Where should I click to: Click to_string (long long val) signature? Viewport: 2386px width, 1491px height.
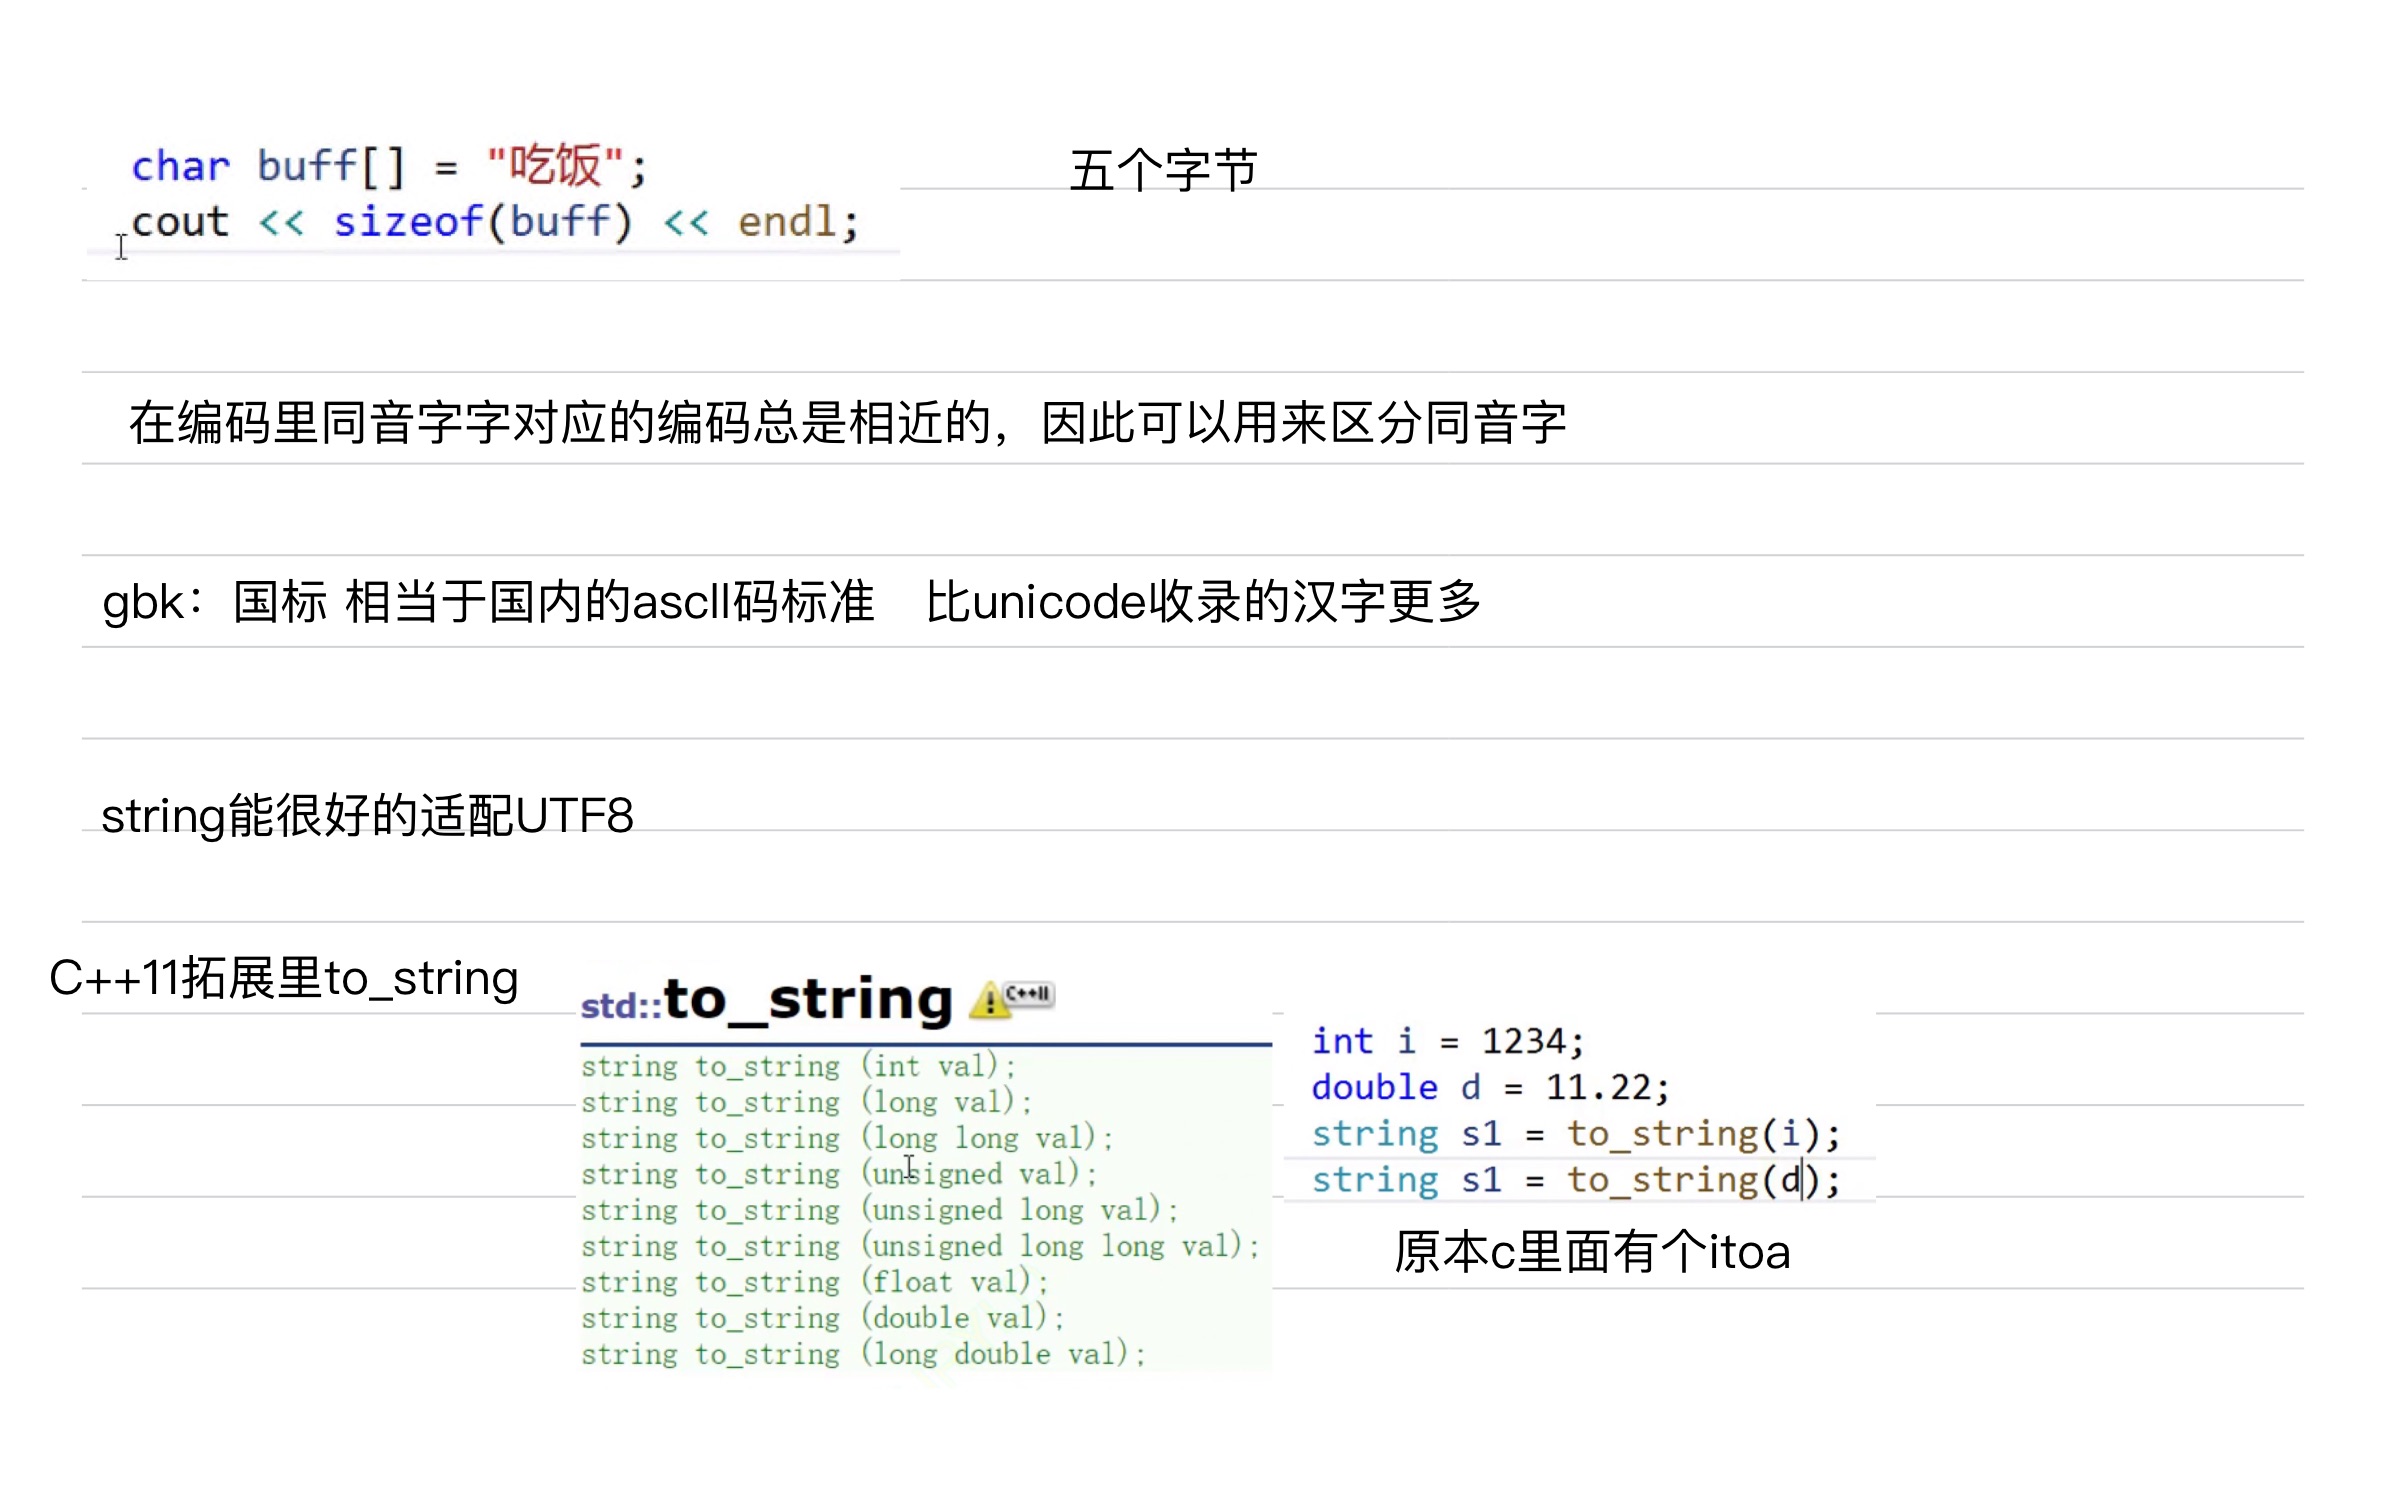pyautogui.click(x=846, y=1138)
